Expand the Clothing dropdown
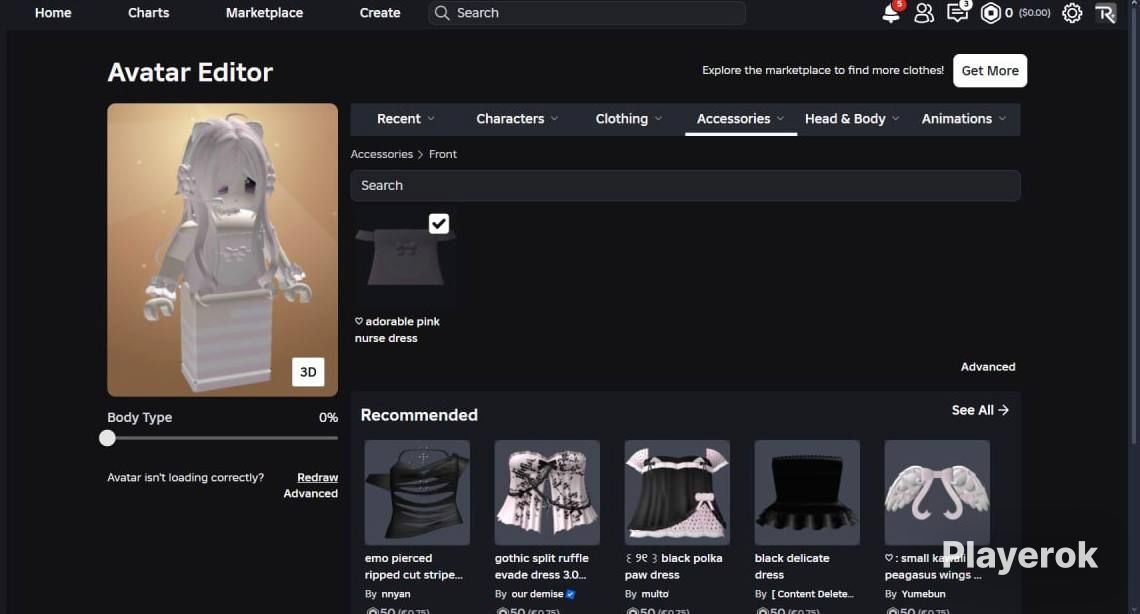This screenshot has width=1140, height=614. click(x=629, y=118)
